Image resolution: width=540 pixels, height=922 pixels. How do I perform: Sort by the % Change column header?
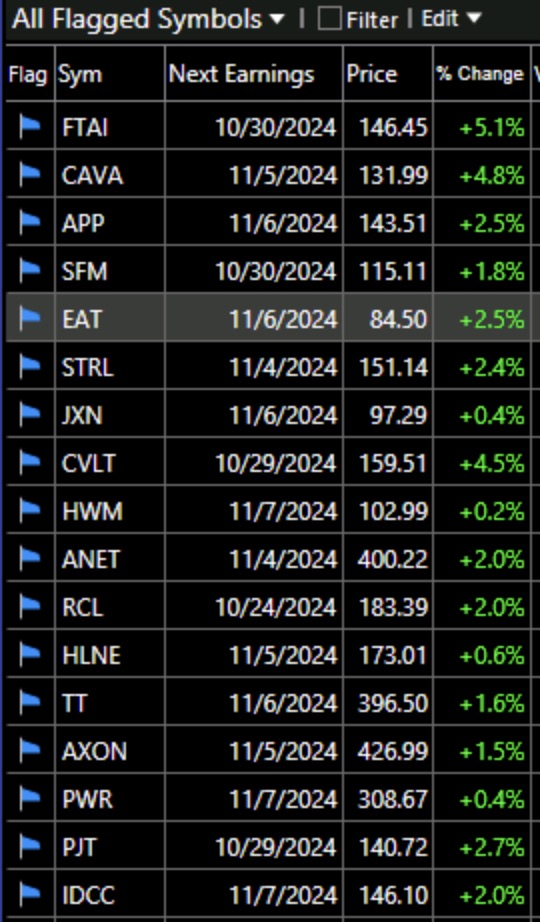tap(481, 74)
